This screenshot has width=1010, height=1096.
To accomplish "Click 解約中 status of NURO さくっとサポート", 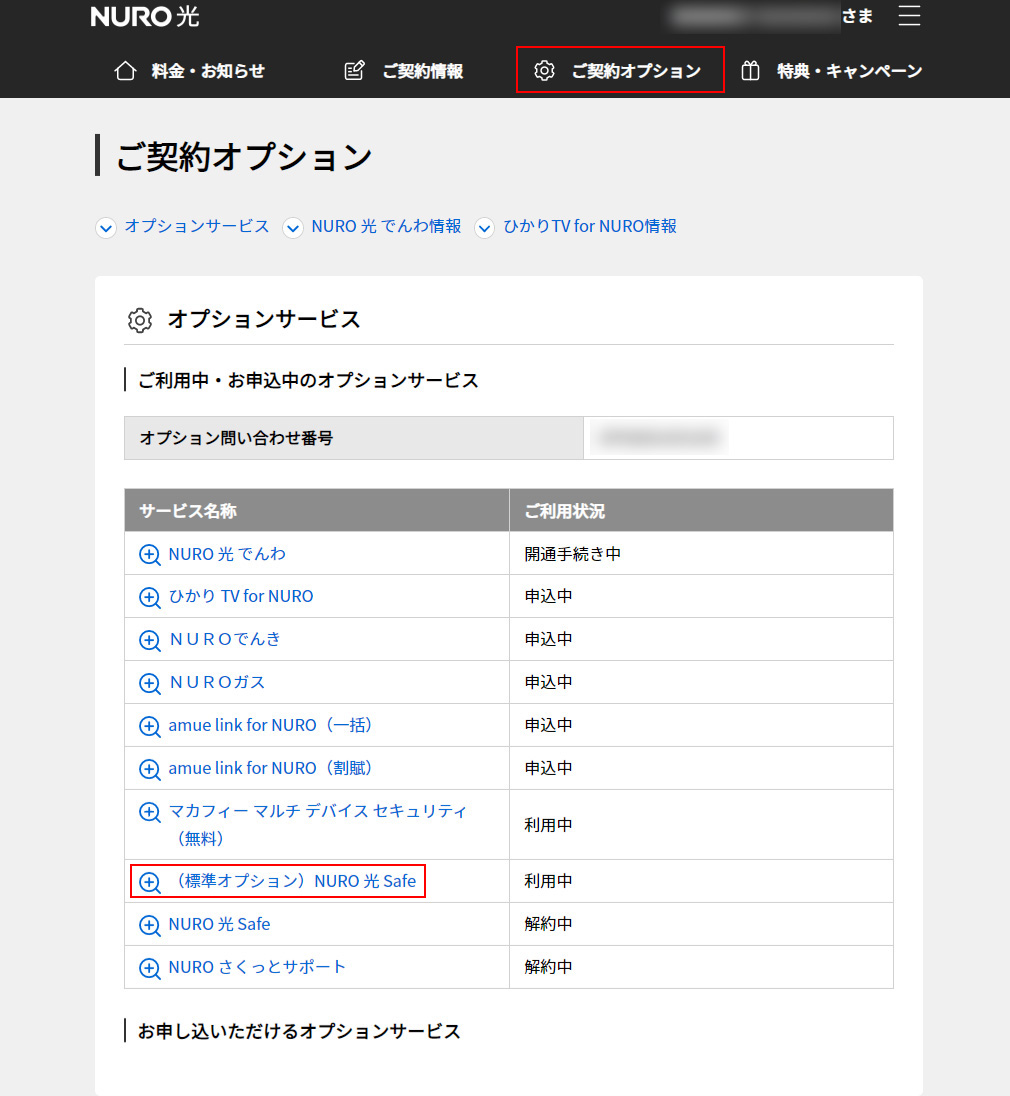I will tap(549, 967).
